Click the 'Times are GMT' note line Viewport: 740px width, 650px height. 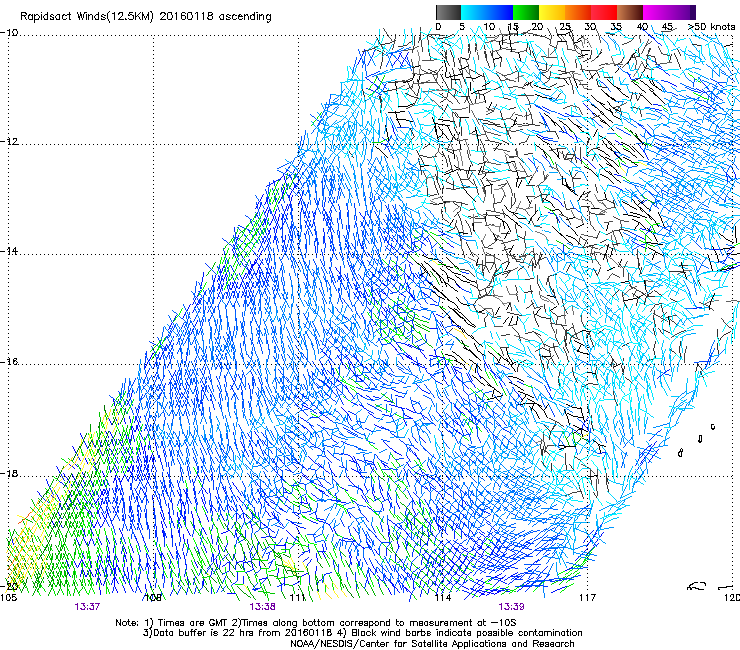point(316,623)
